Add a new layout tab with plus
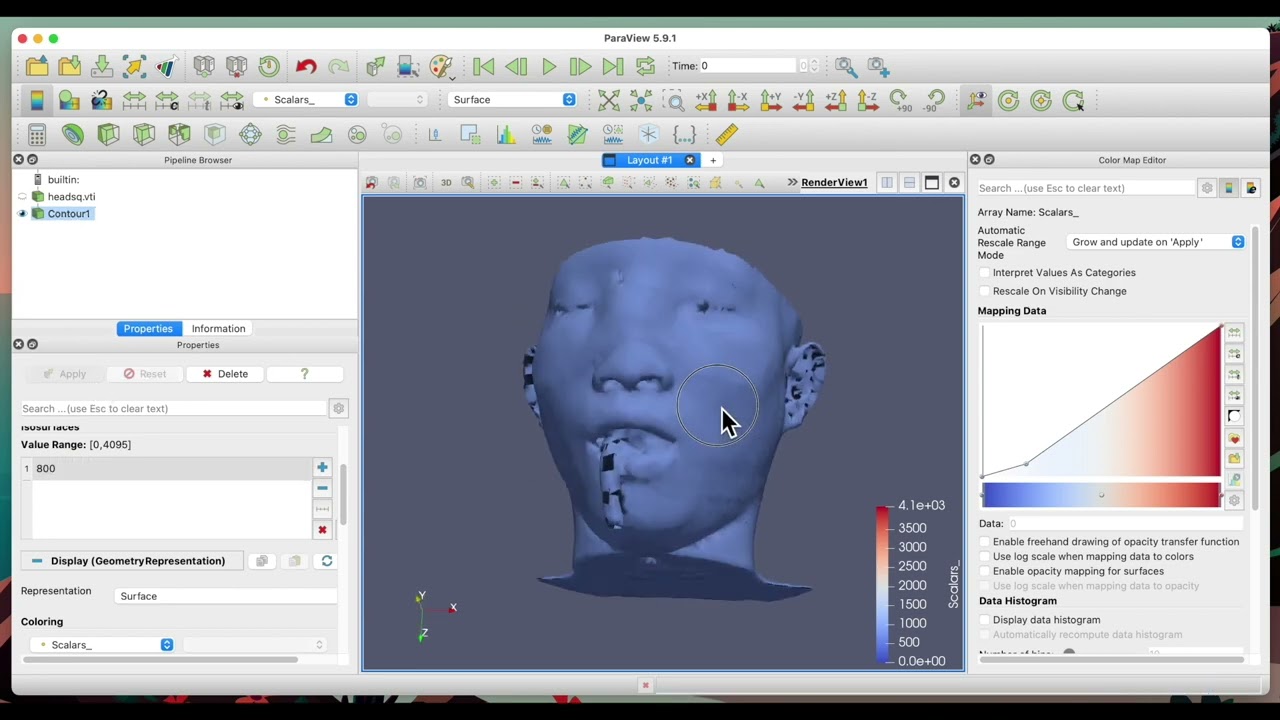1280x720 pixels. click(x=713, y=160)
